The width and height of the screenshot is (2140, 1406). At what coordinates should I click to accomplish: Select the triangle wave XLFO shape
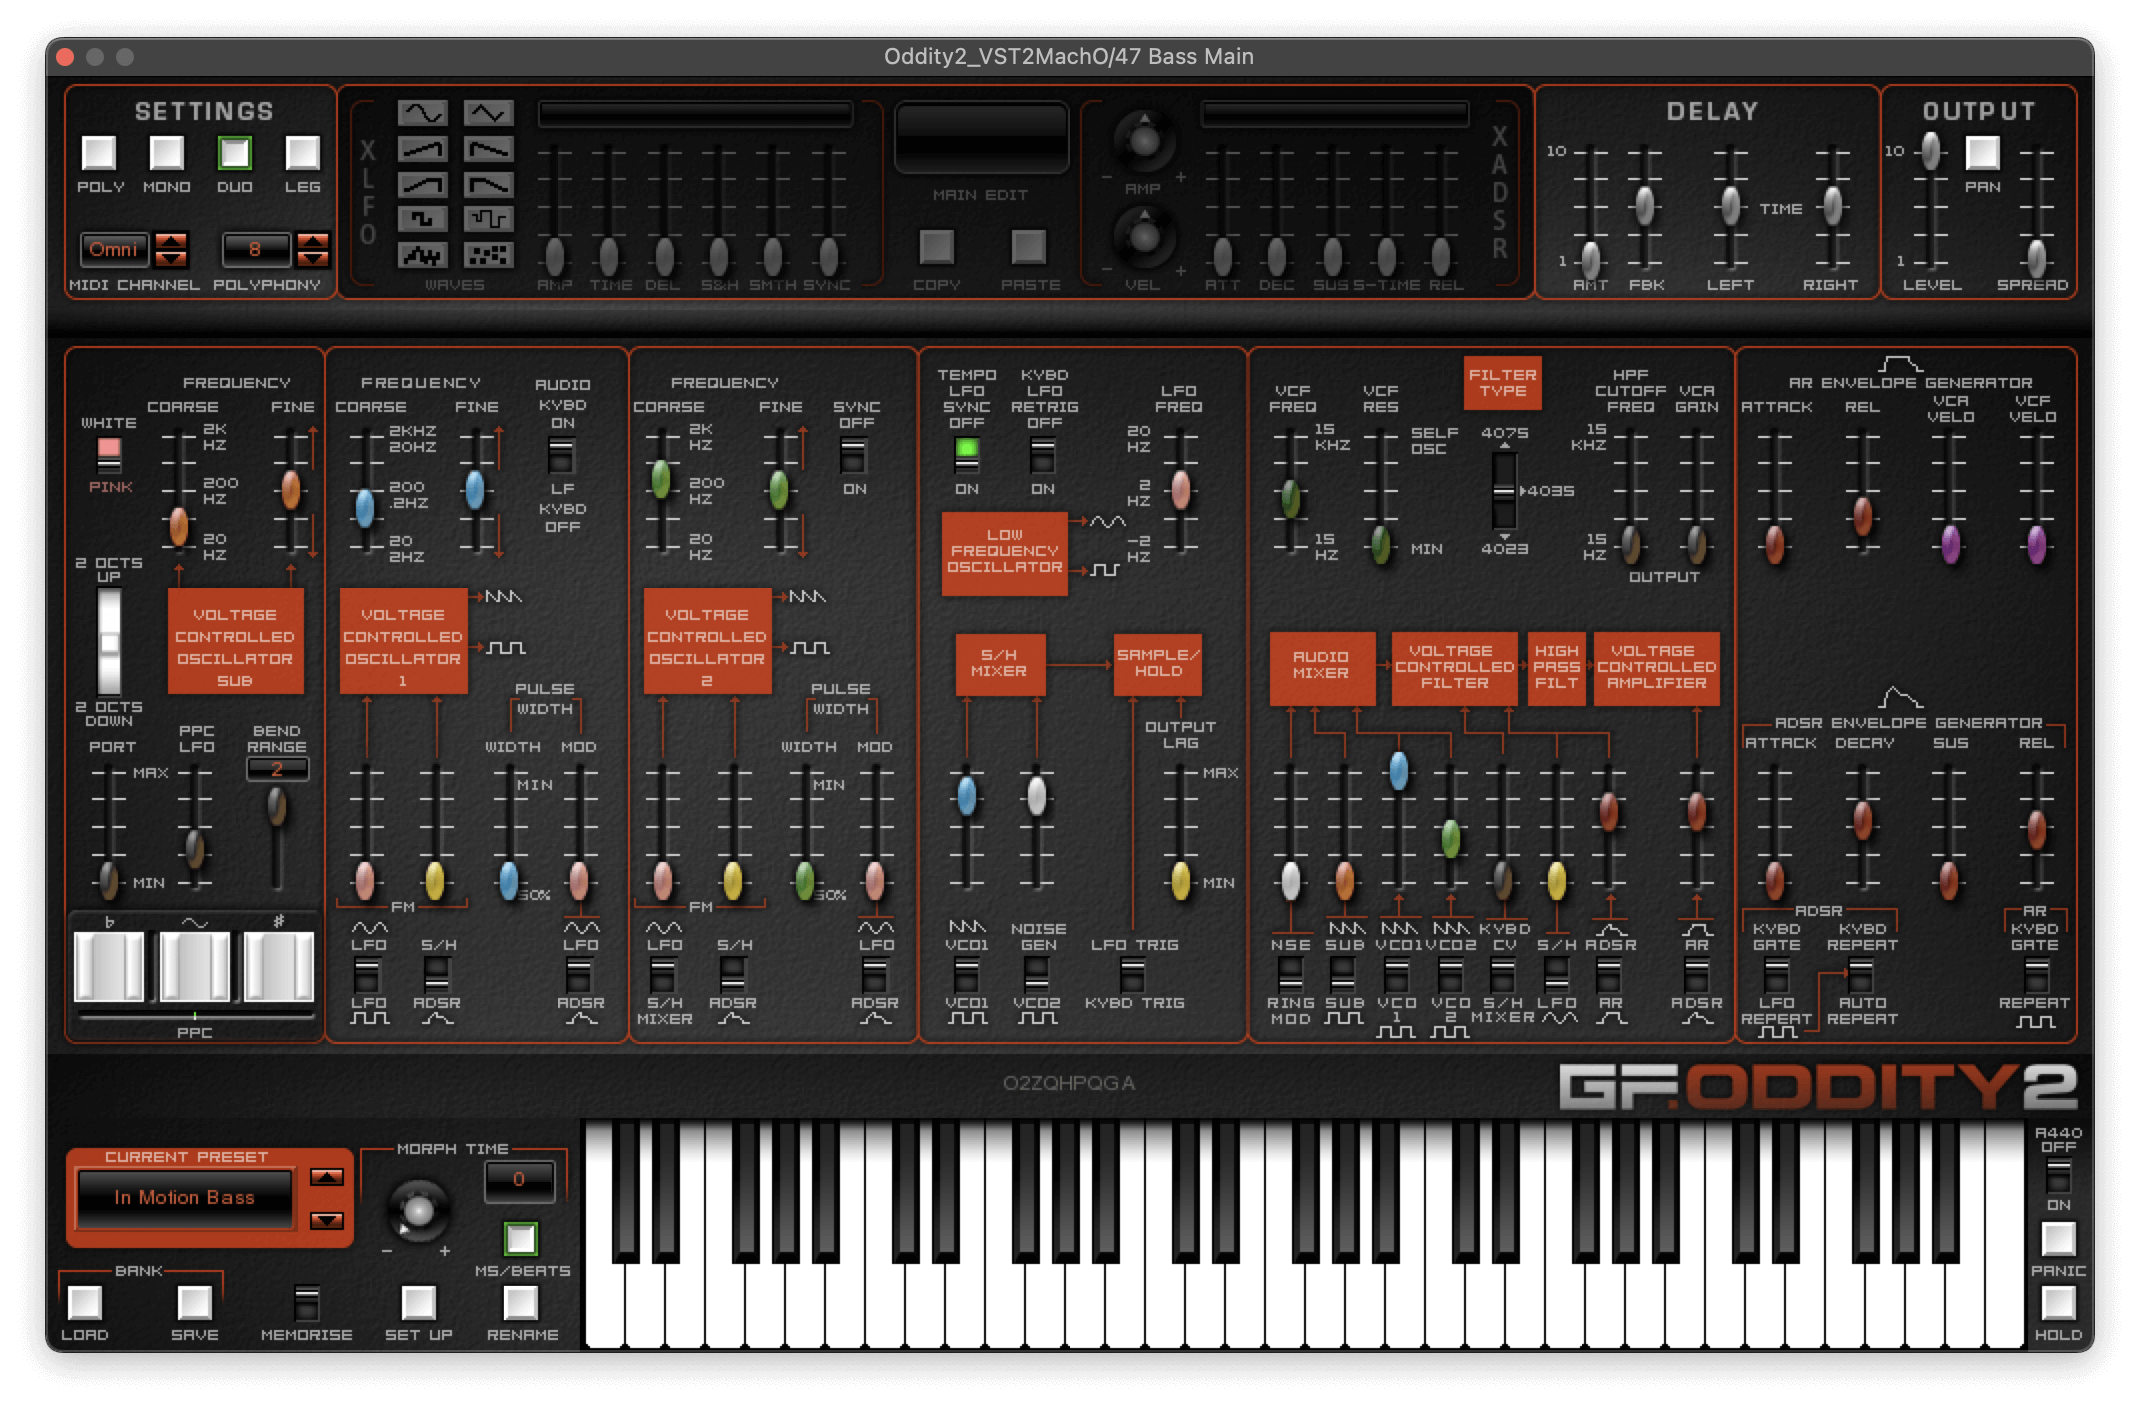coord(488,114)
